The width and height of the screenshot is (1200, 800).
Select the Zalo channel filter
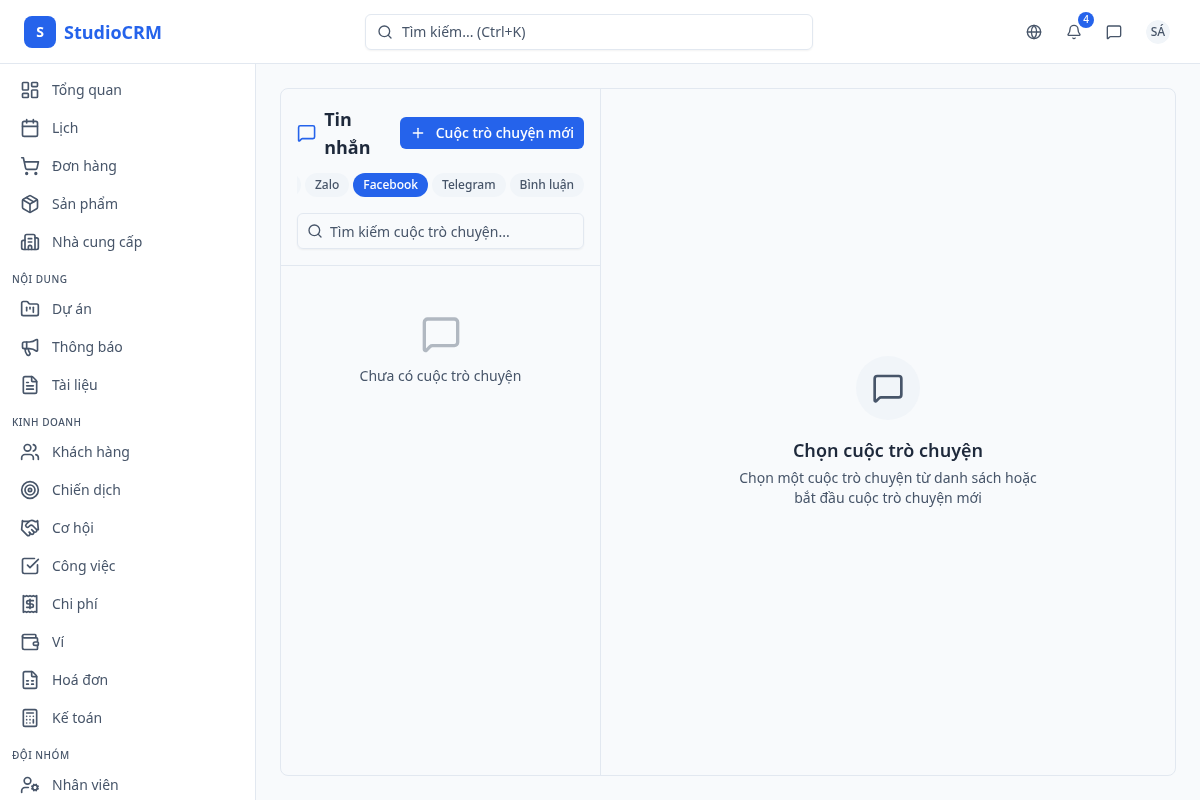pyautogui.click(x=327, y=185)
